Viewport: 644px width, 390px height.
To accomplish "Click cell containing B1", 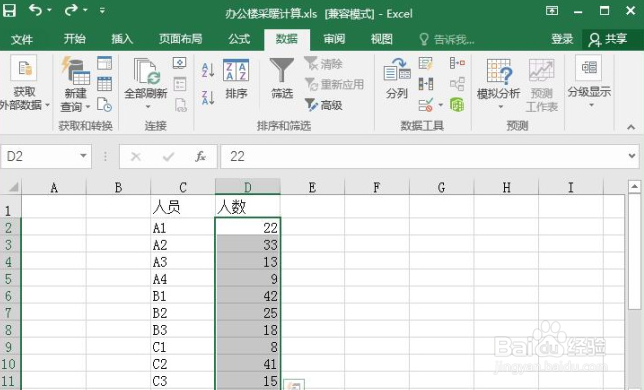I will [183, 296].
